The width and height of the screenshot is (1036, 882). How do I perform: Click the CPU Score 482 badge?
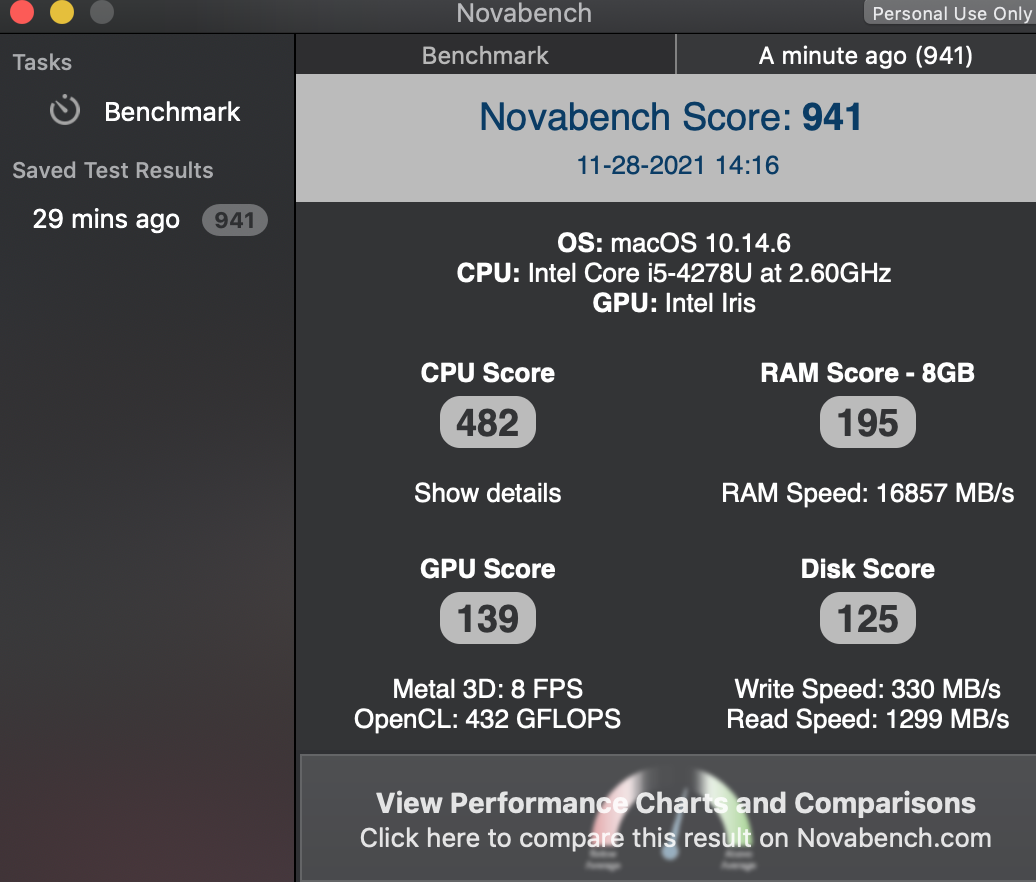(x=488, y=423)
